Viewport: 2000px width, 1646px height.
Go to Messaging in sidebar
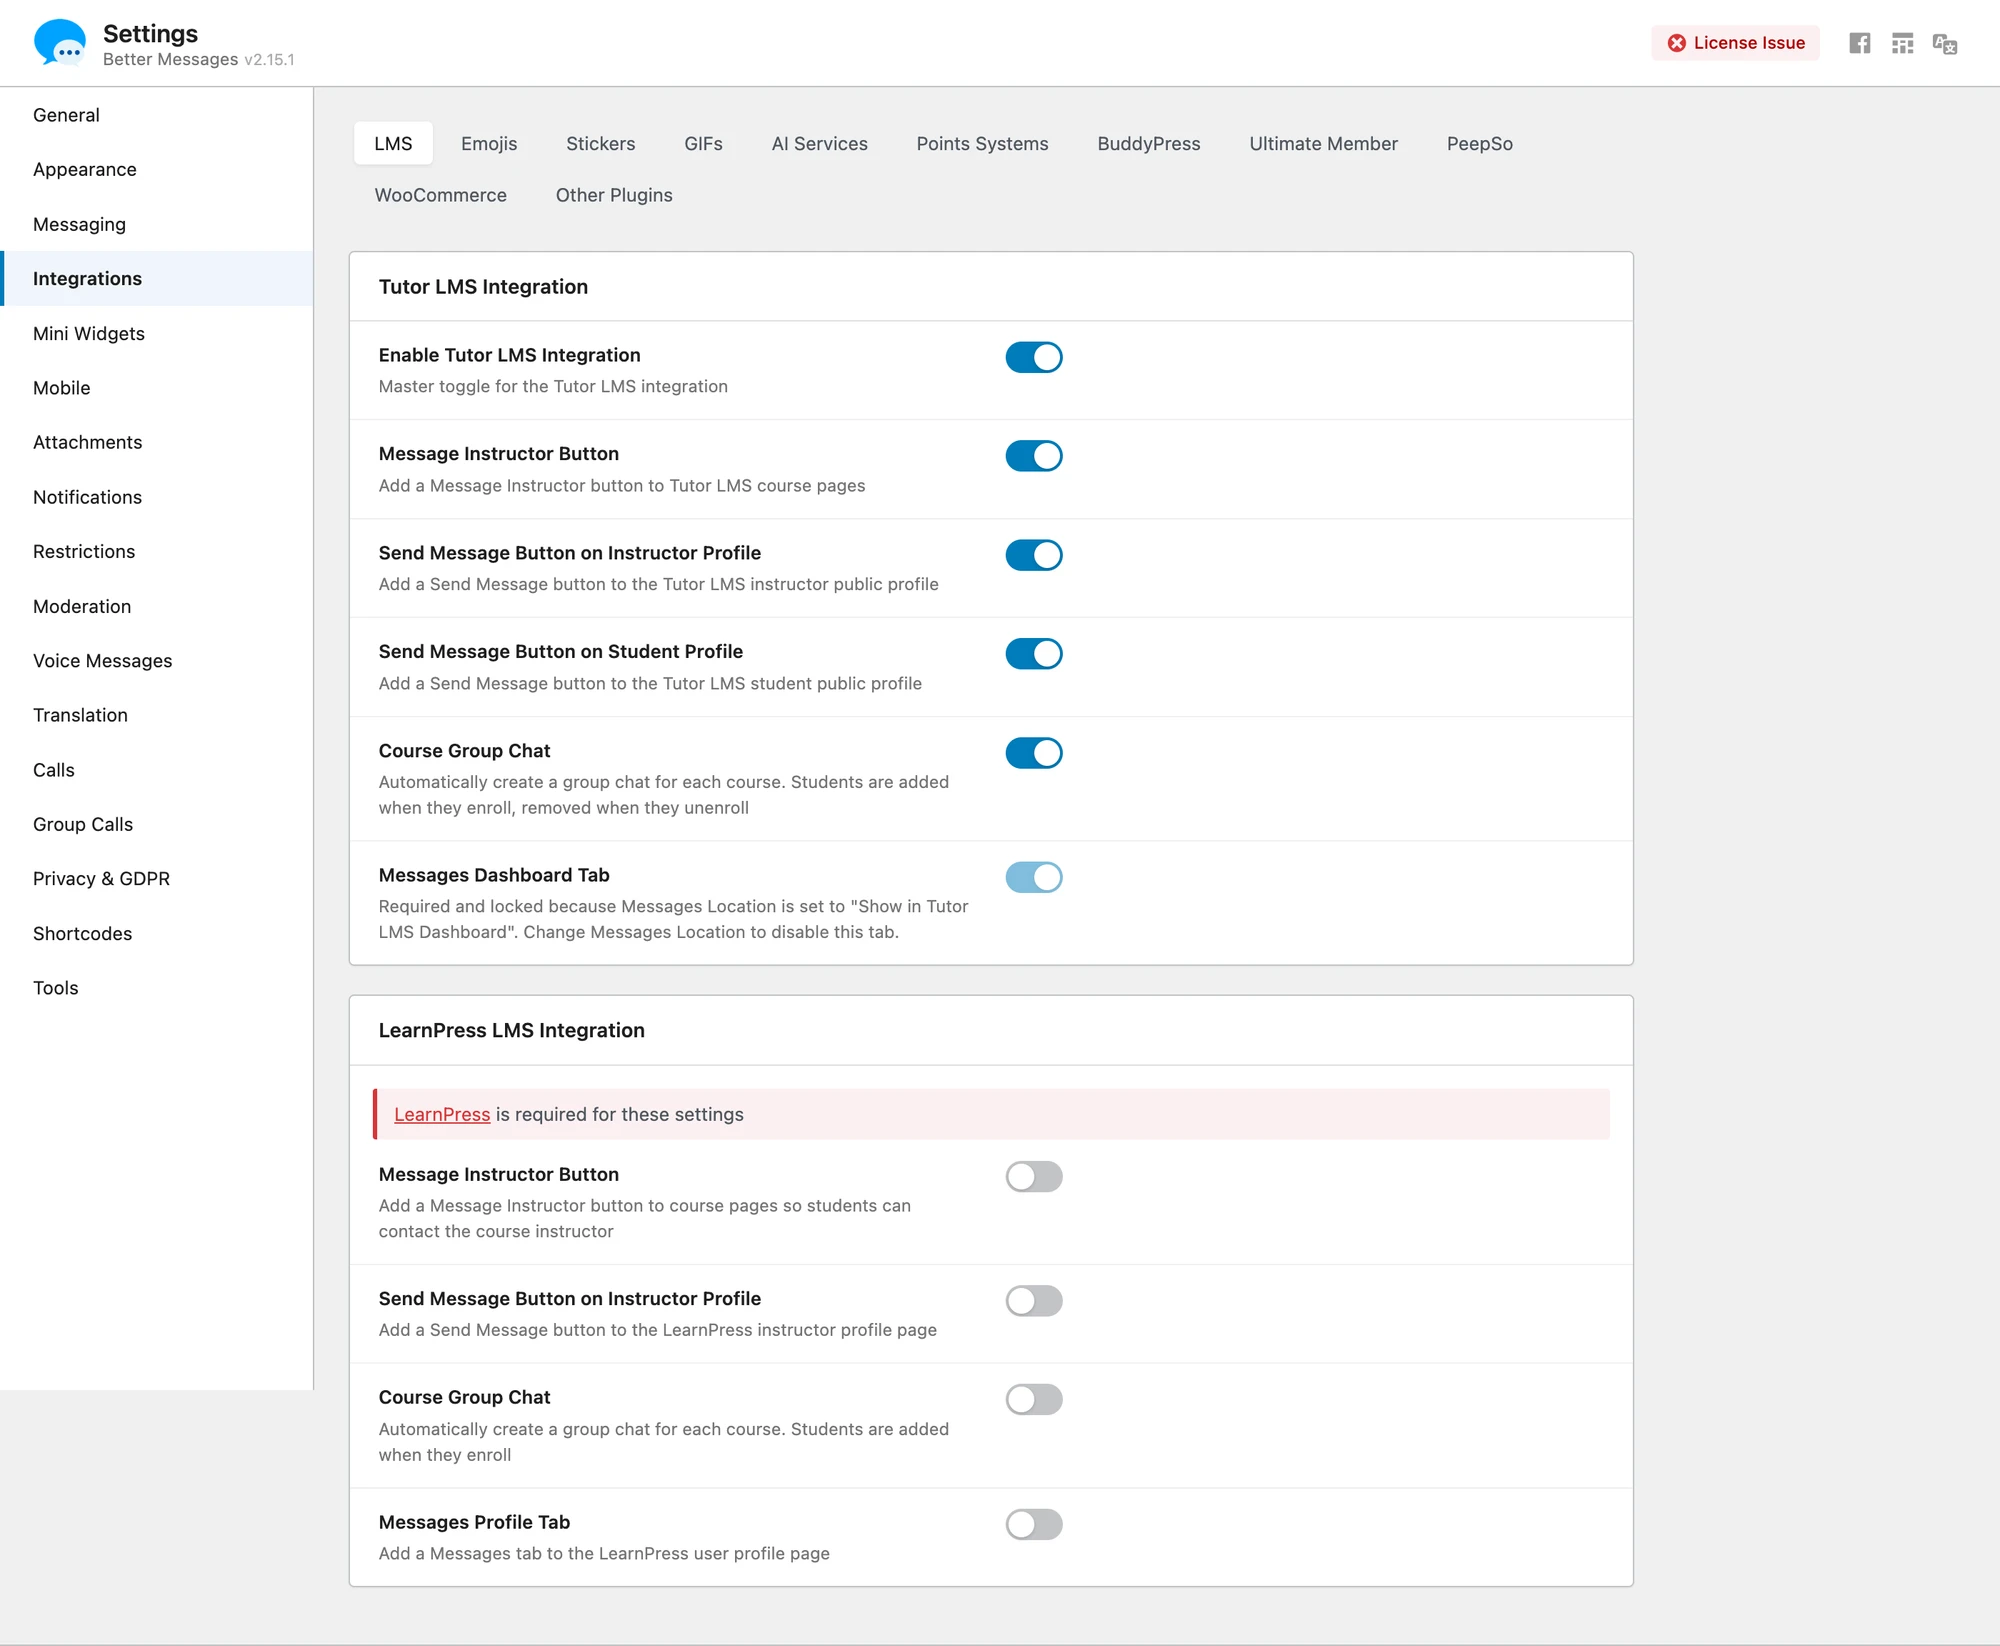(x=157, y=224)
